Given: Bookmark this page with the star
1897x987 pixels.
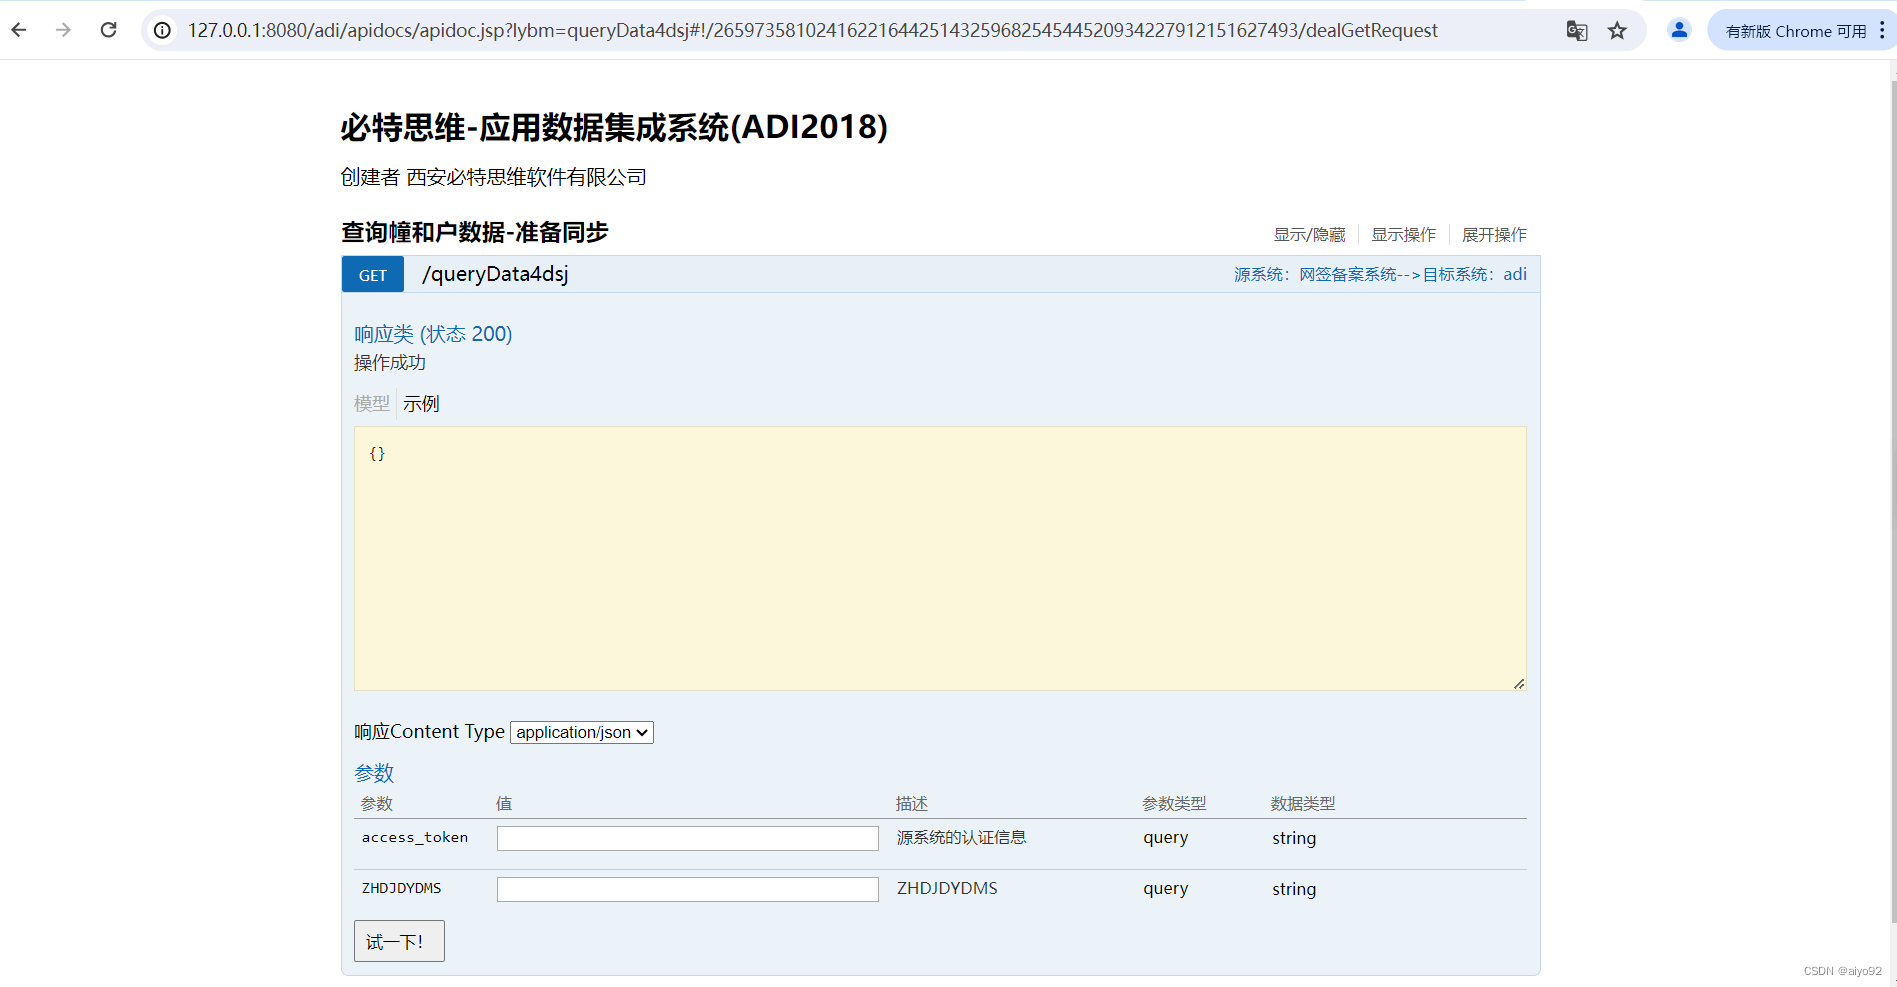Looking at the screenshot, I should click(x=1617, y=31).
